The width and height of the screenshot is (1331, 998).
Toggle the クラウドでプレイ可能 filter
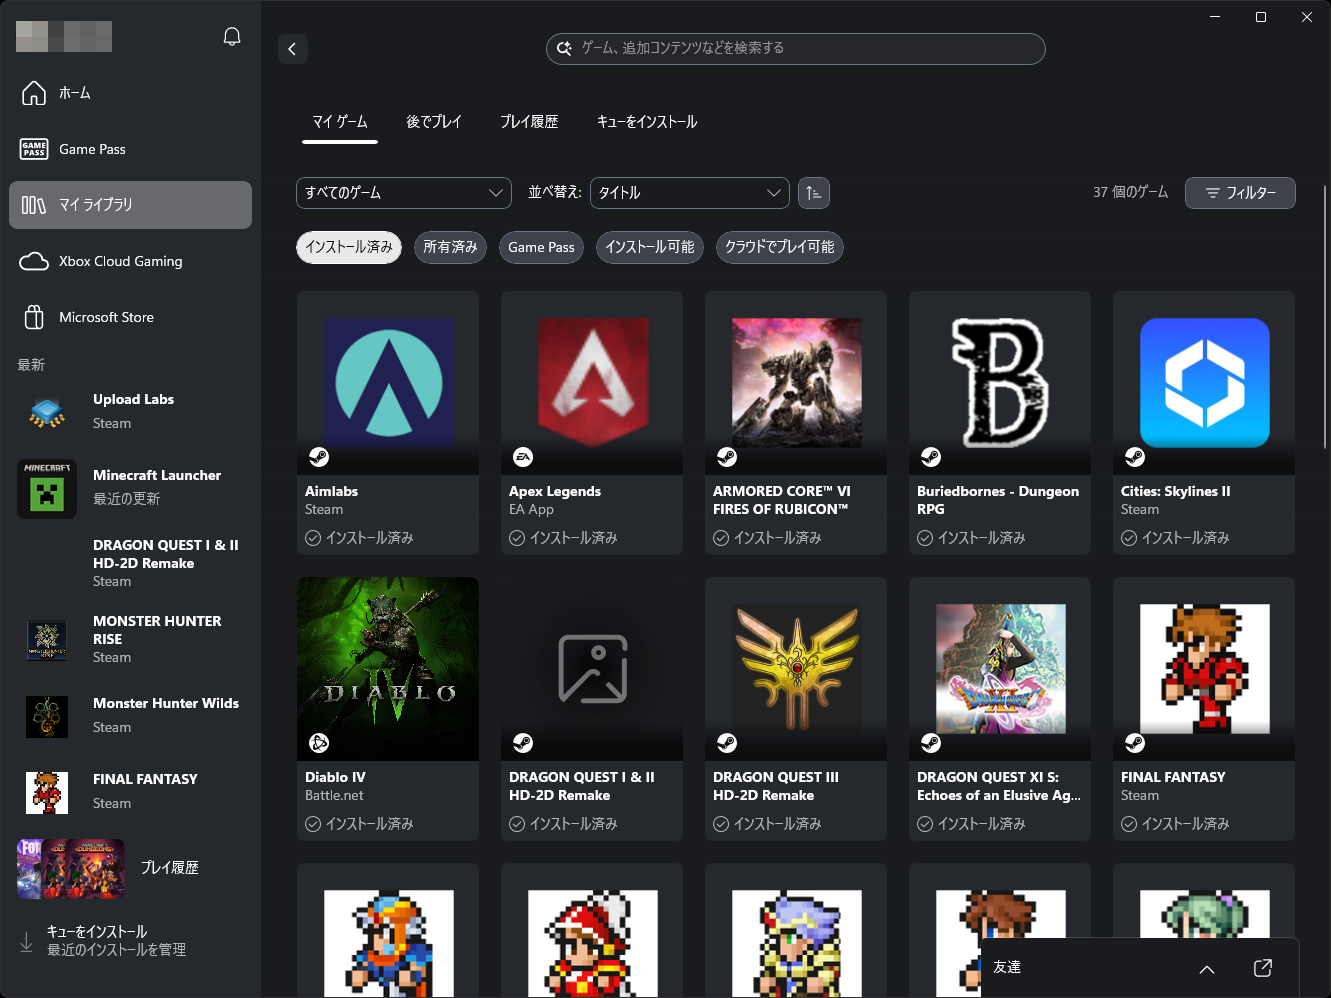779,247
